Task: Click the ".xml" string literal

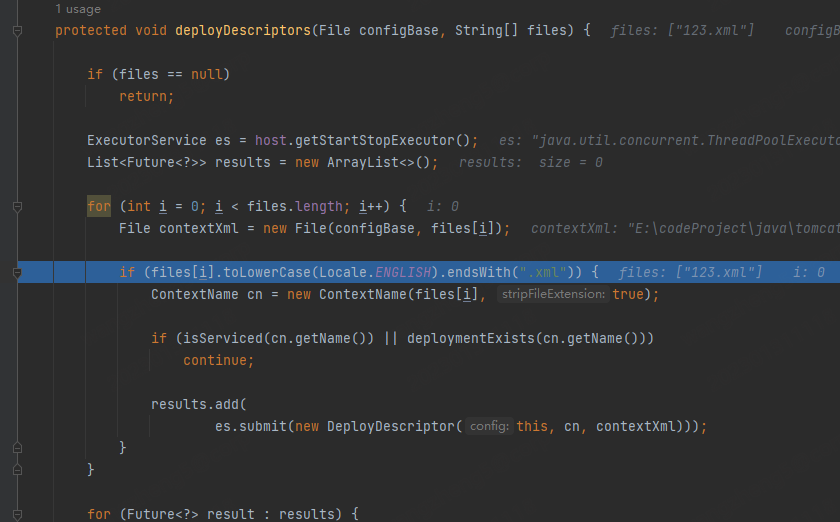Action: pos(543,272)
